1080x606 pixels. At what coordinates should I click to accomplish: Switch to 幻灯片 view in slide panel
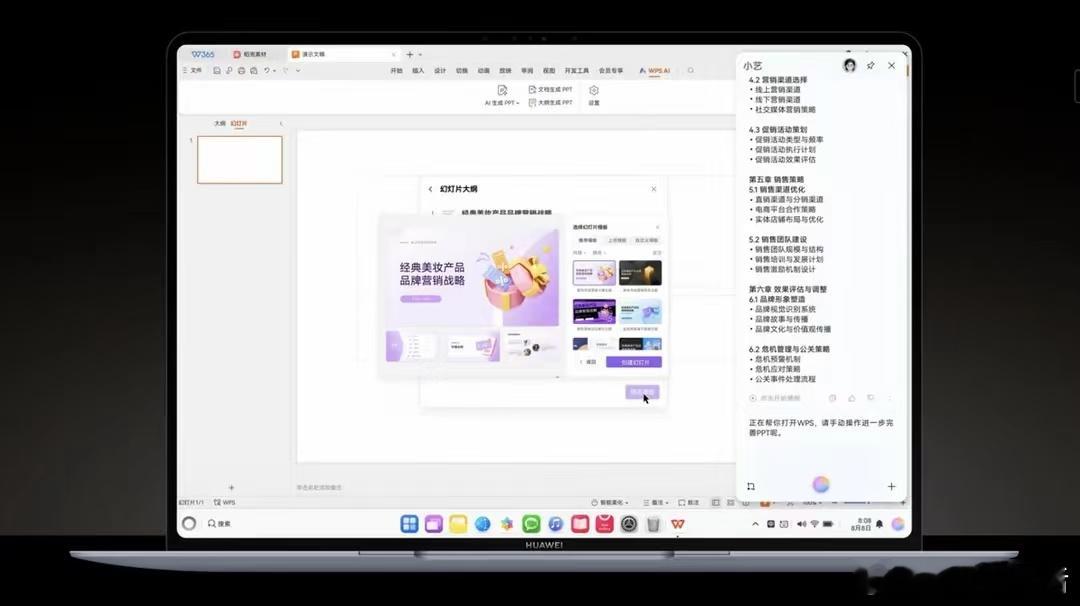[x=238, y=123]
